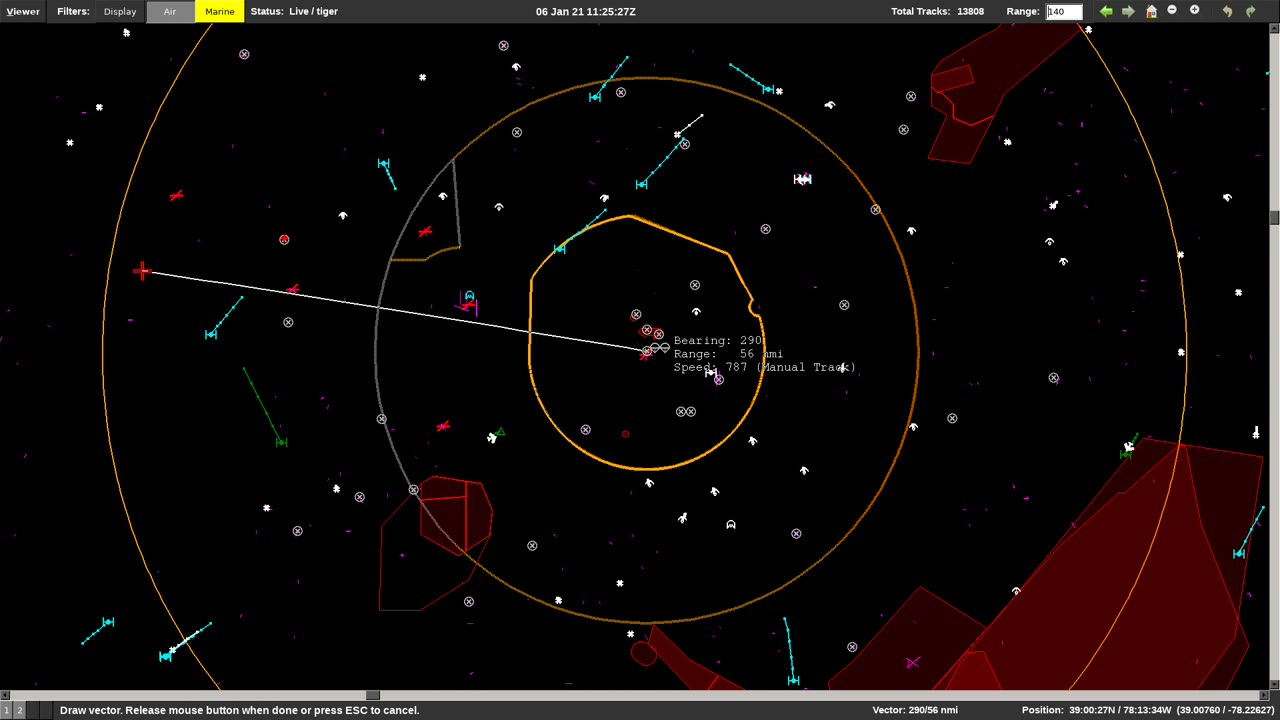1280x720 pixels.
Task: Toggle the Air filter
Action: tap(170, 12)
